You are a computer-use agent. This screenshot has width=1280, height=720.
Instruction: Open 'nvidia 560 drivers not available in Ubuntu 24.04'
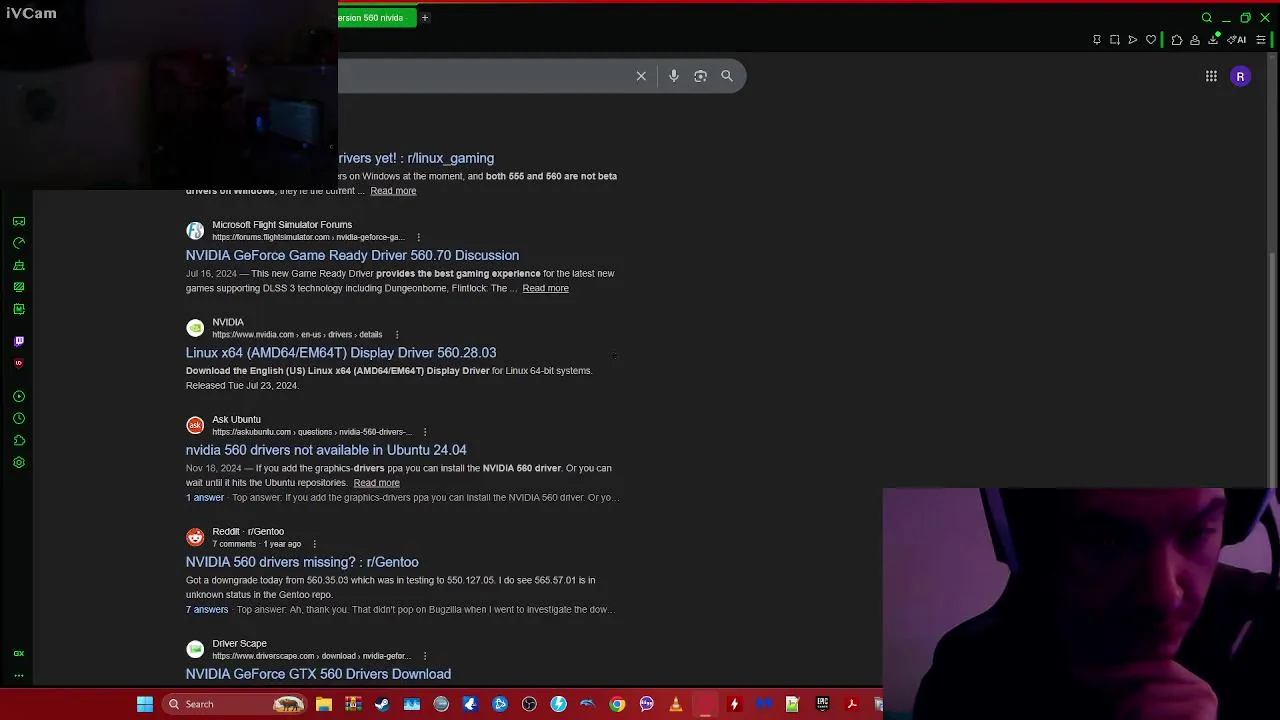point(326,450)
